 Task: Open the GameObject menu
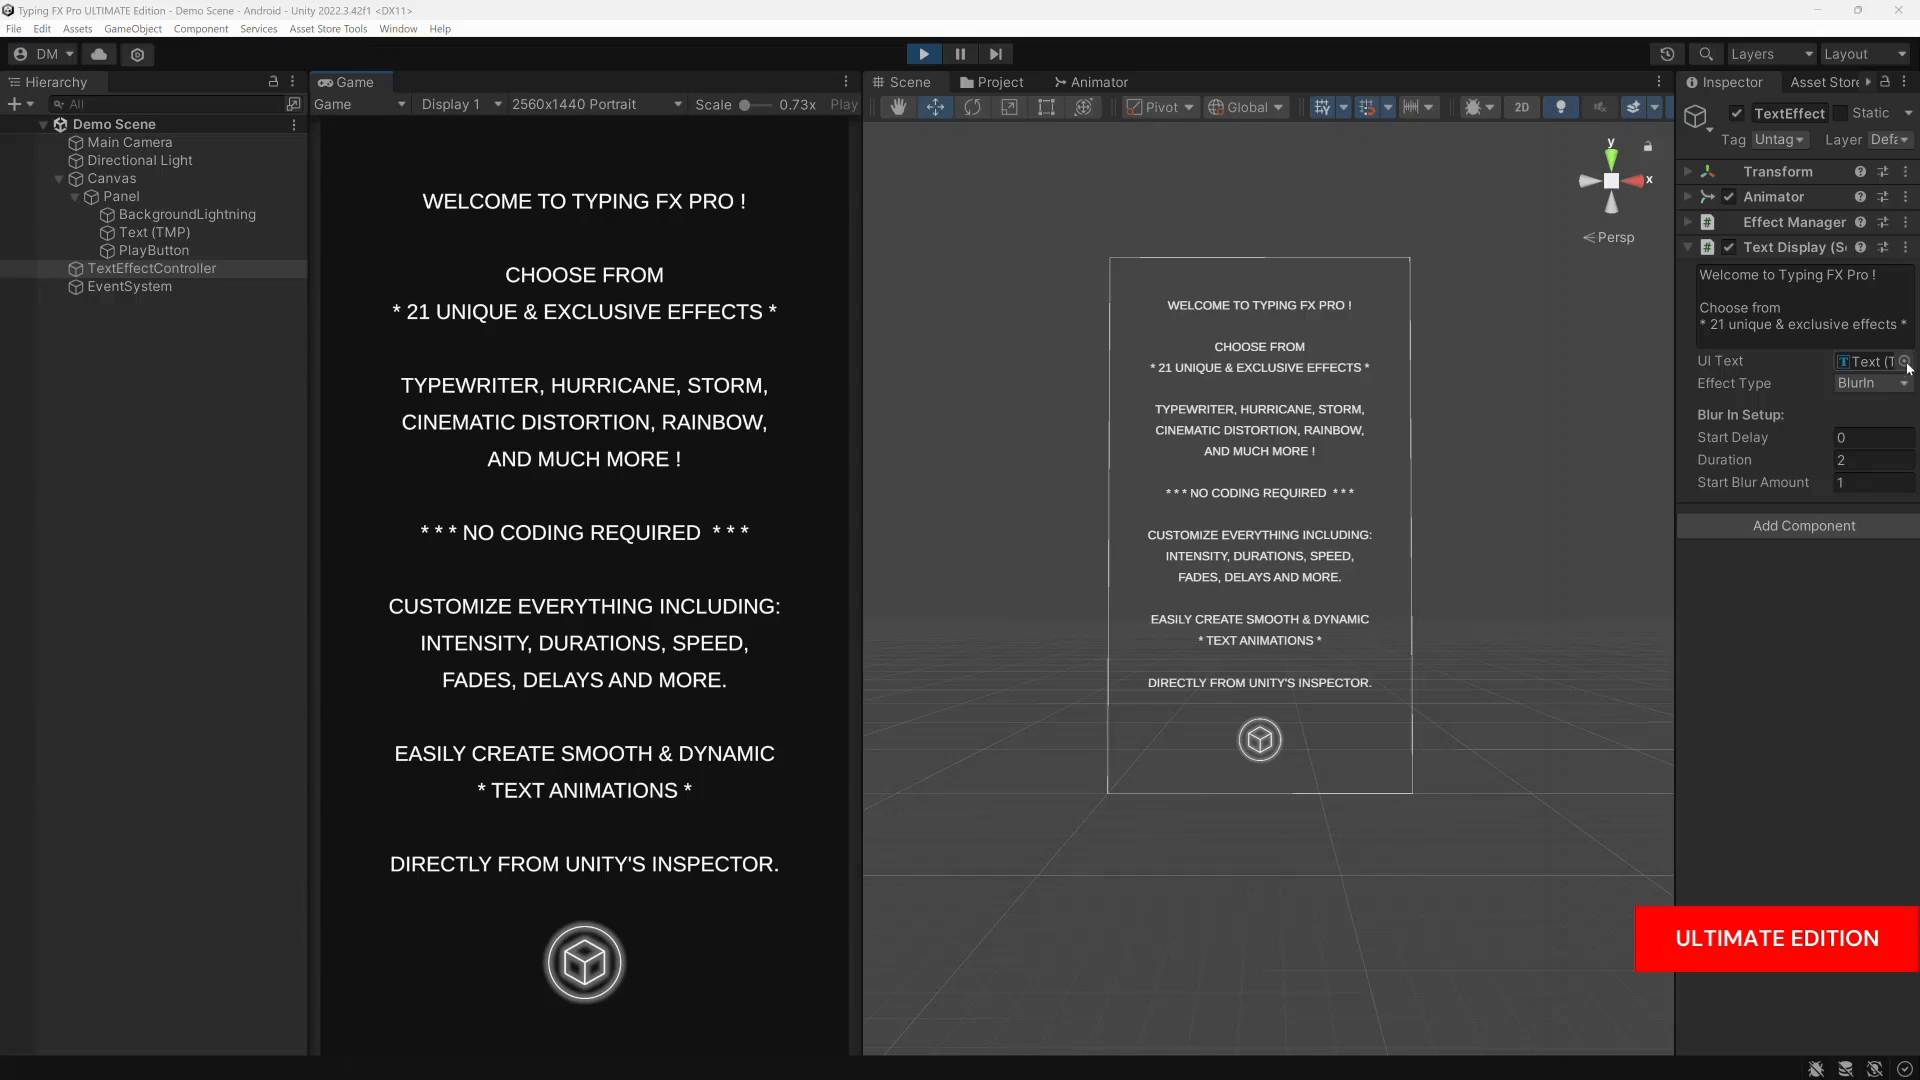[x=133, y=29]
